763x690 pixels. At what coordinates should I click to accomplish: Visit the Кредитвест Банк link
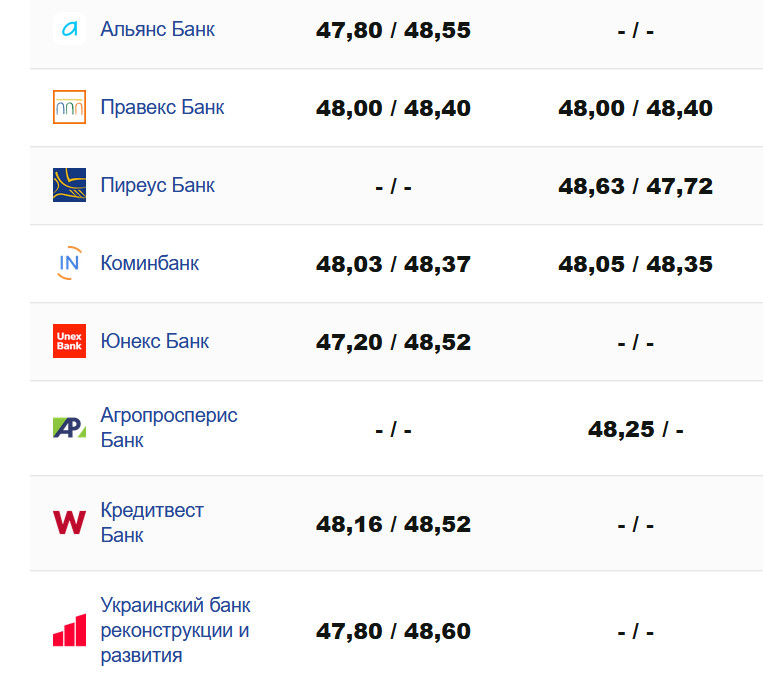[x=151, y=522]
